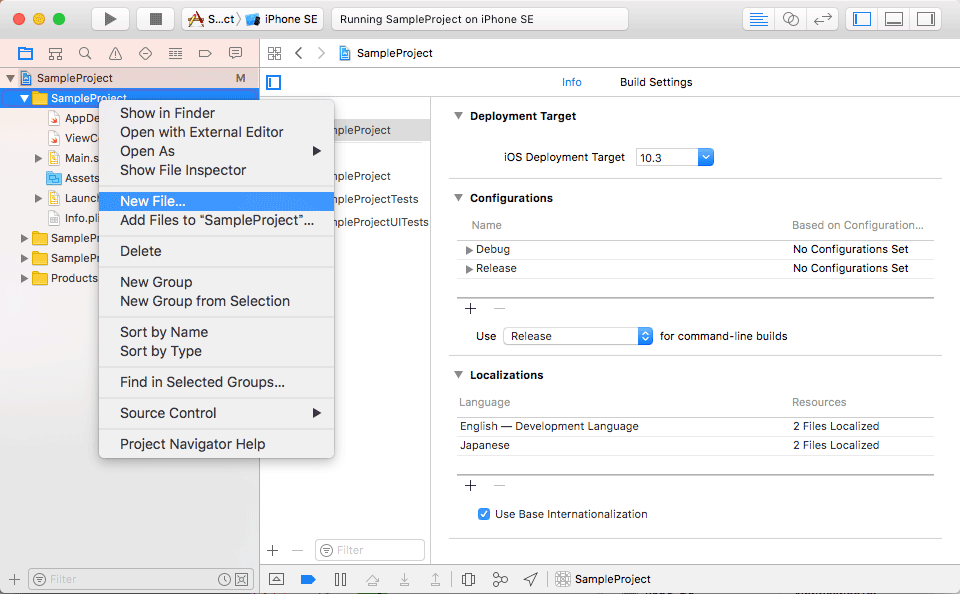Viewport: 960px width, 594px height.
Task: Open the Issue navigator warning icon
Action: pos(115,53)
